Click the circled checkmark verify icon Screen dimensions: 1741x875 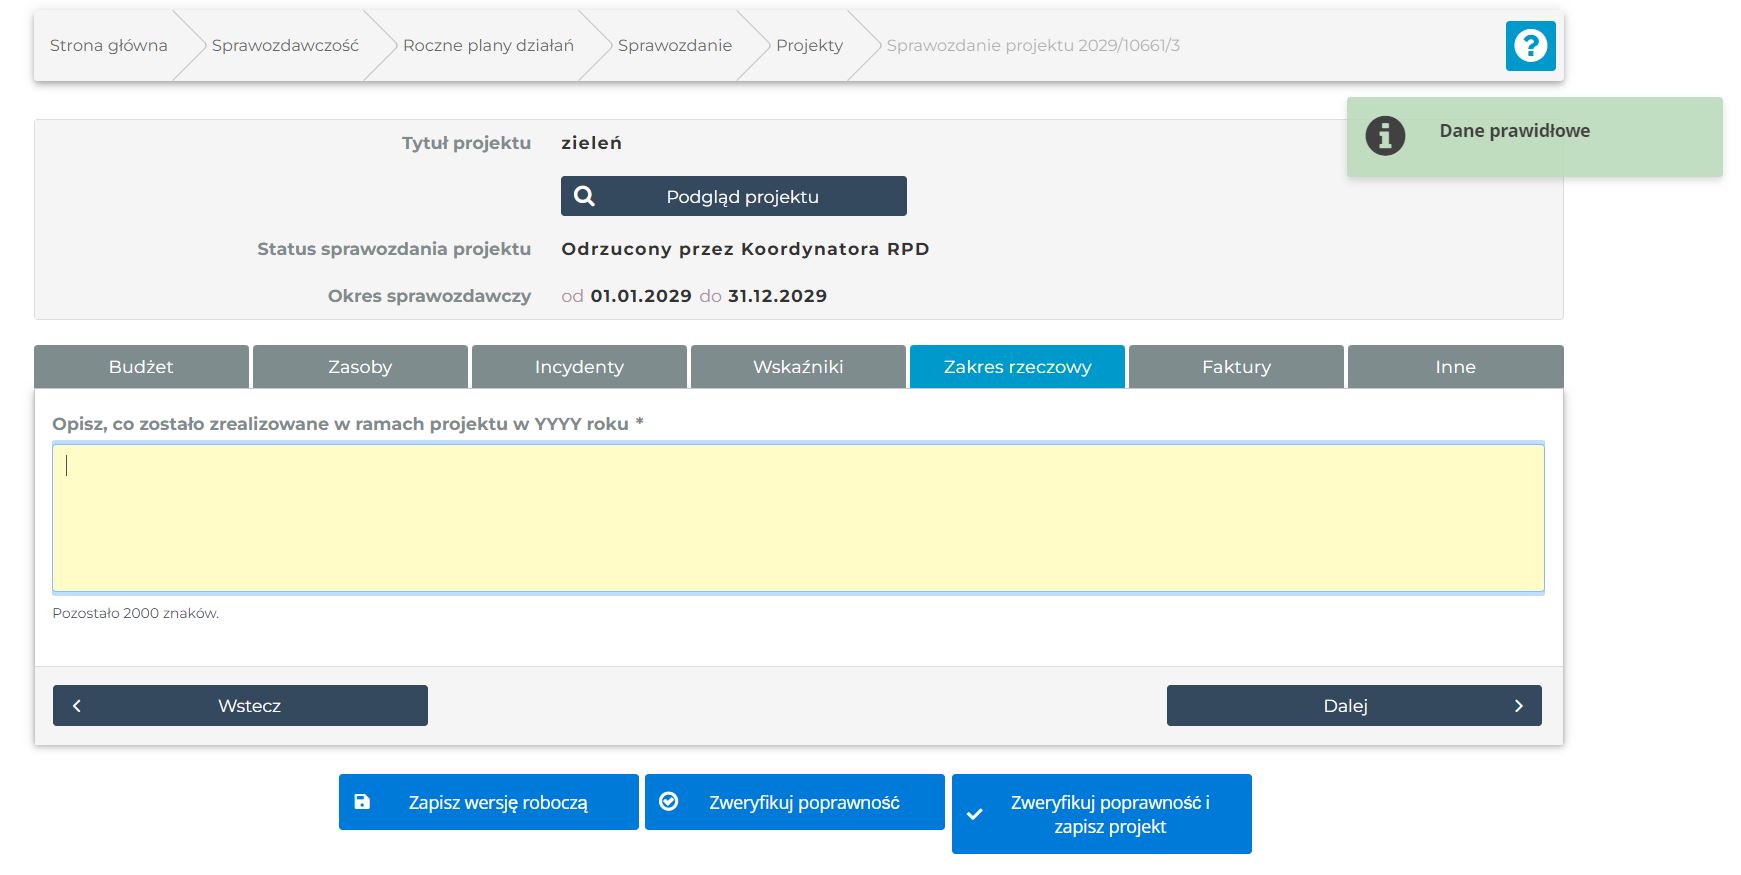669,802
